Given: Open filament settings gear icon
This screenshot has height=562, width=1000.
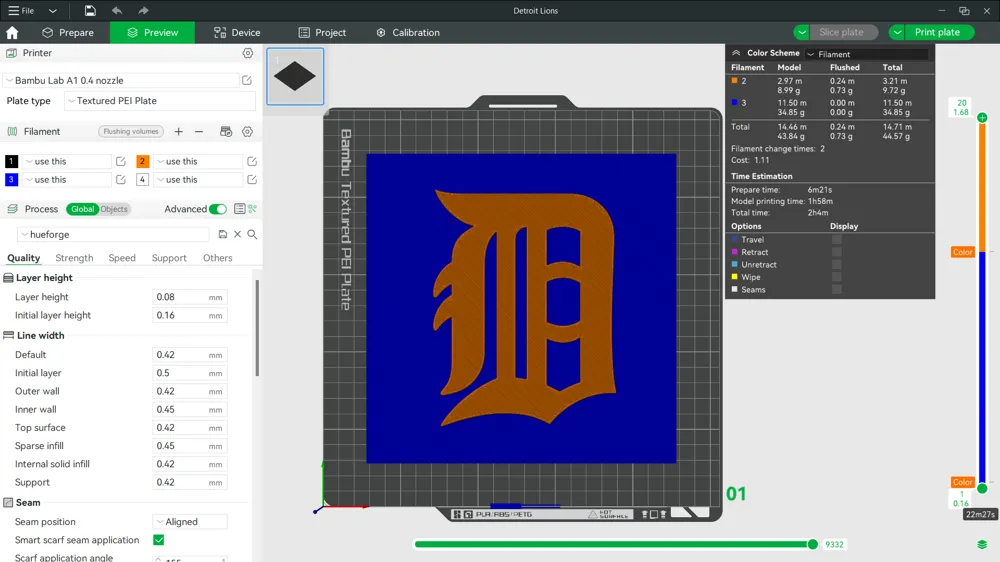Looking at the screenshot, I should (247, 131).
